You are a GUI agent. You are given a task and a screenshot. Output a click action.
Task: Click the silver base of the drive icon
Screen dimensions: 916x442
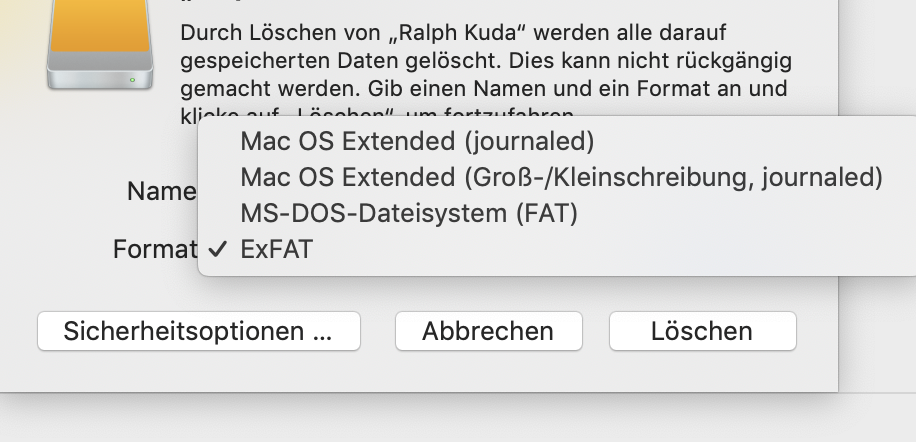pos(101,78)
